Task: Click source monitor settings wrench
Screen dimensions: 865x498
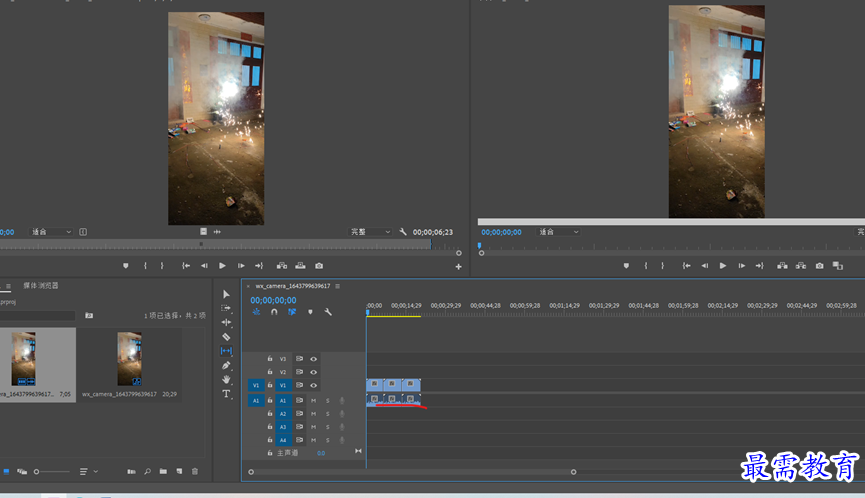Action: (403, 232)
